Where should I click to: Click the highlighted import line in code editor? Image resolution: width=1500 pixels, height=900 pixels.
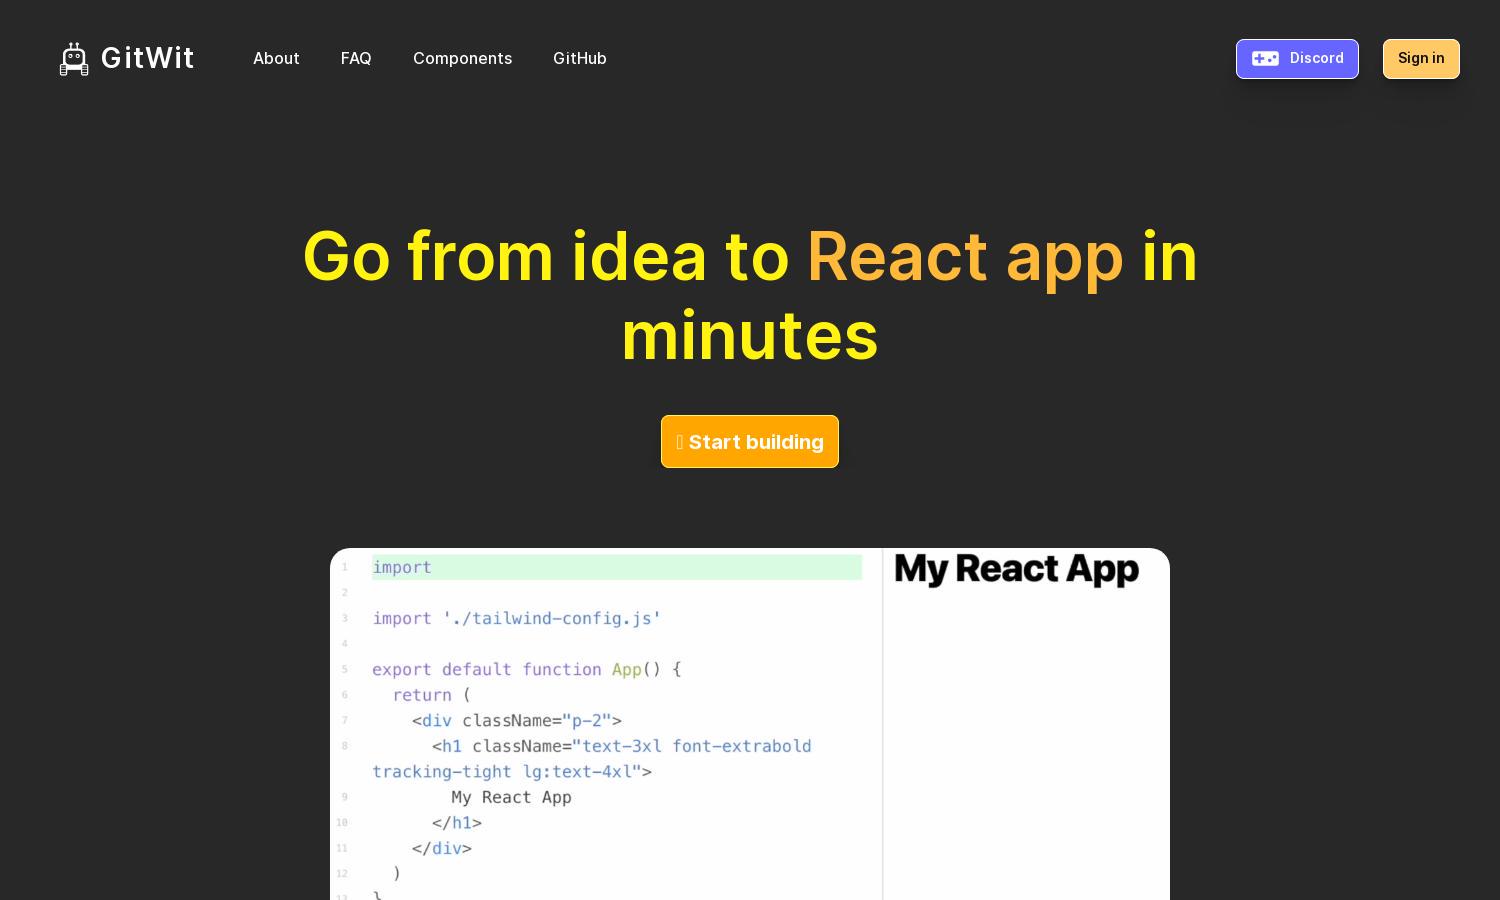click(x=617, y=567)
